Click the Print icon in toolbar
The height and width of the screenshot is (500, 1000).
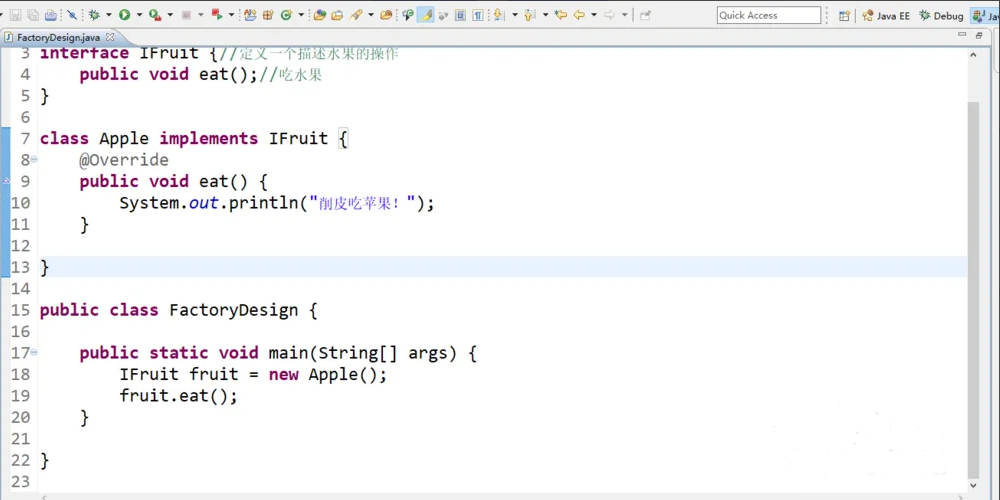coord(51,15)
